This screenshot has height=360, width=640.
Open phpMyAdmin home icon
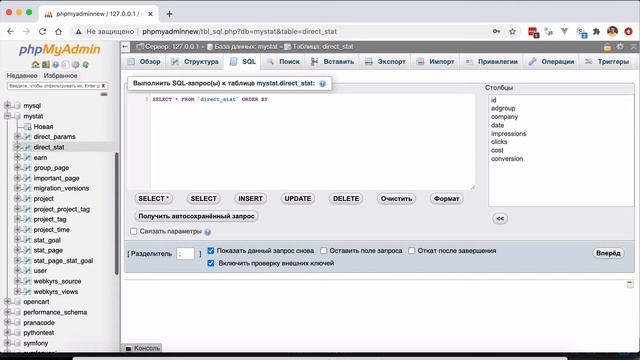point(36,64)
